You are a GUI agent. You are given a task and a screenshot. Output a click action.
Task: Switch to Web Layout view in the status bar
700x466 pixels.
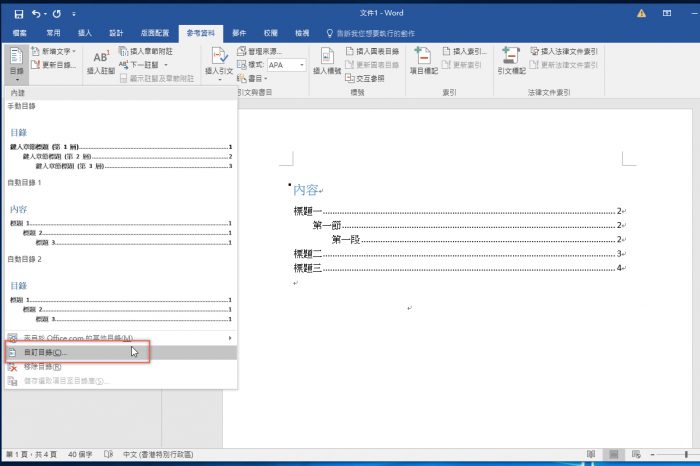[x=637, y=454]
